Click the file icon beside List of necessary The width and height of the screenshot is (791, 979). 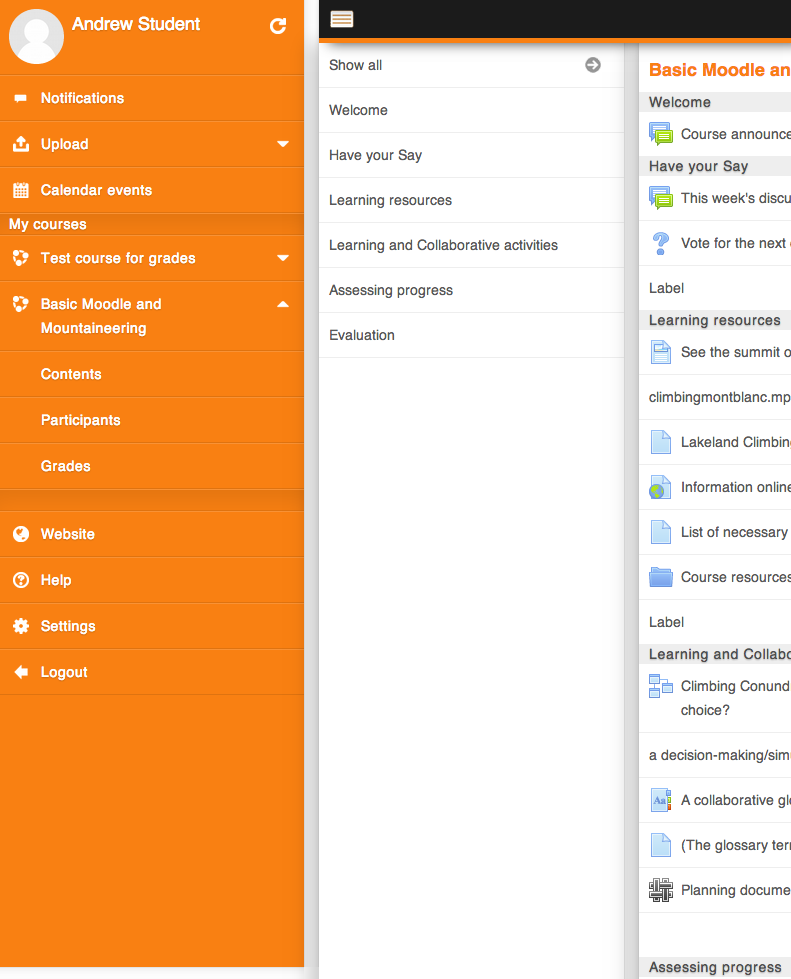(661, 532)
